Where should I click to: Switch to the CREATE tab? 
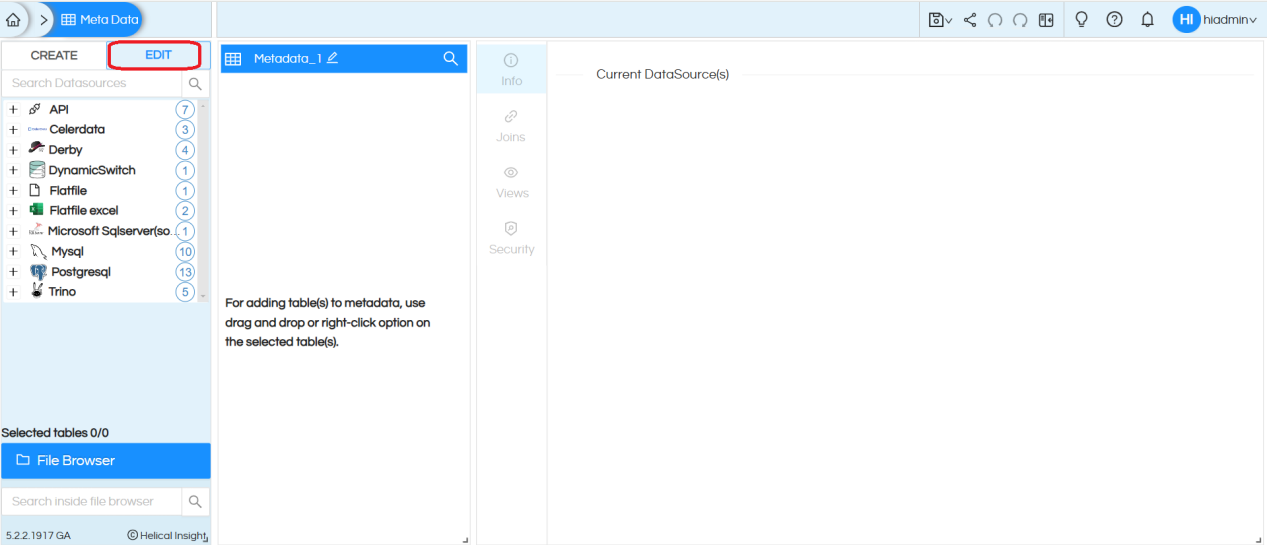54,55
